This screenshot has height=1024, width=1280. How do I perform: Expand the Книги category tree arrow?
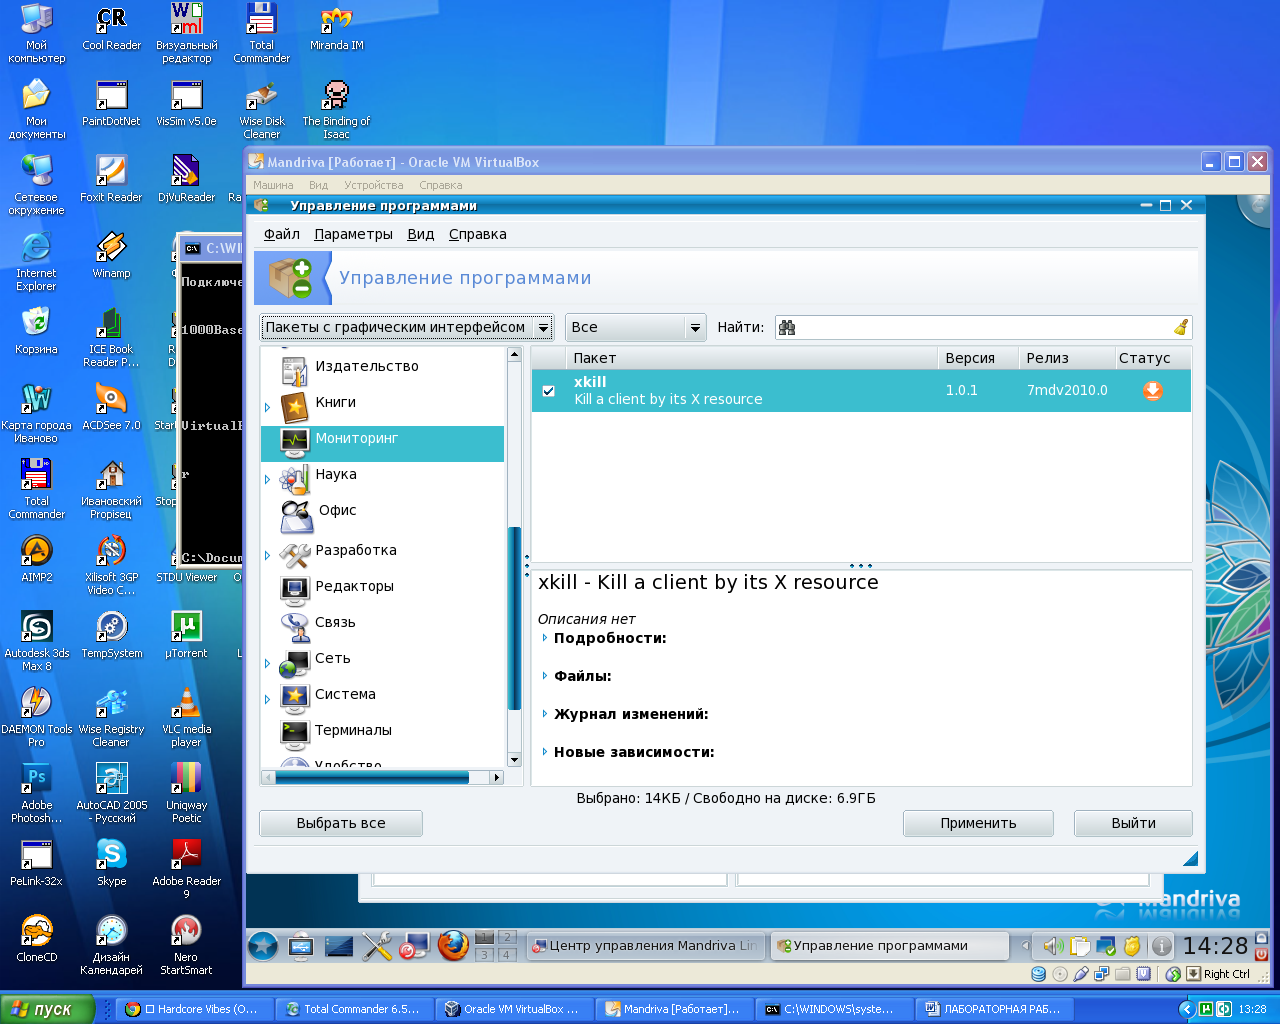click(268, 407)
